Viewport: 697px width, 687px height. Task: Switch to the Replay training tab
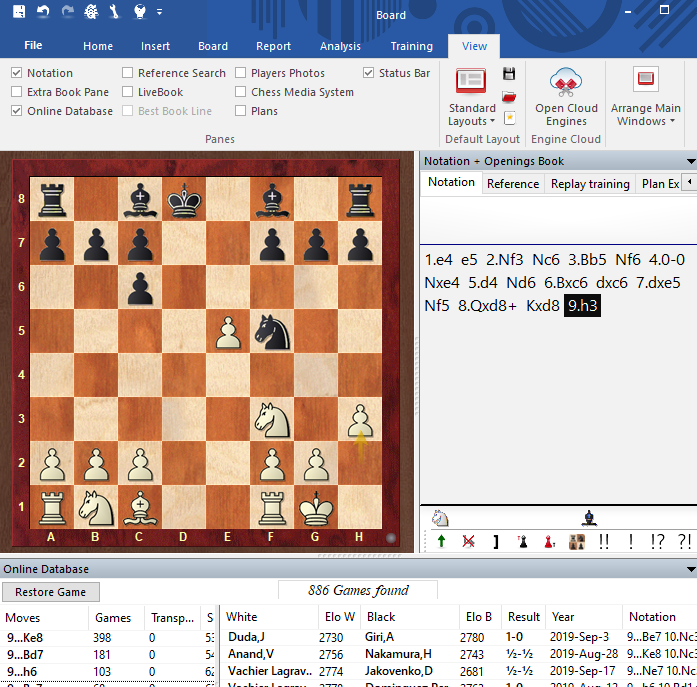coord(590,184)
